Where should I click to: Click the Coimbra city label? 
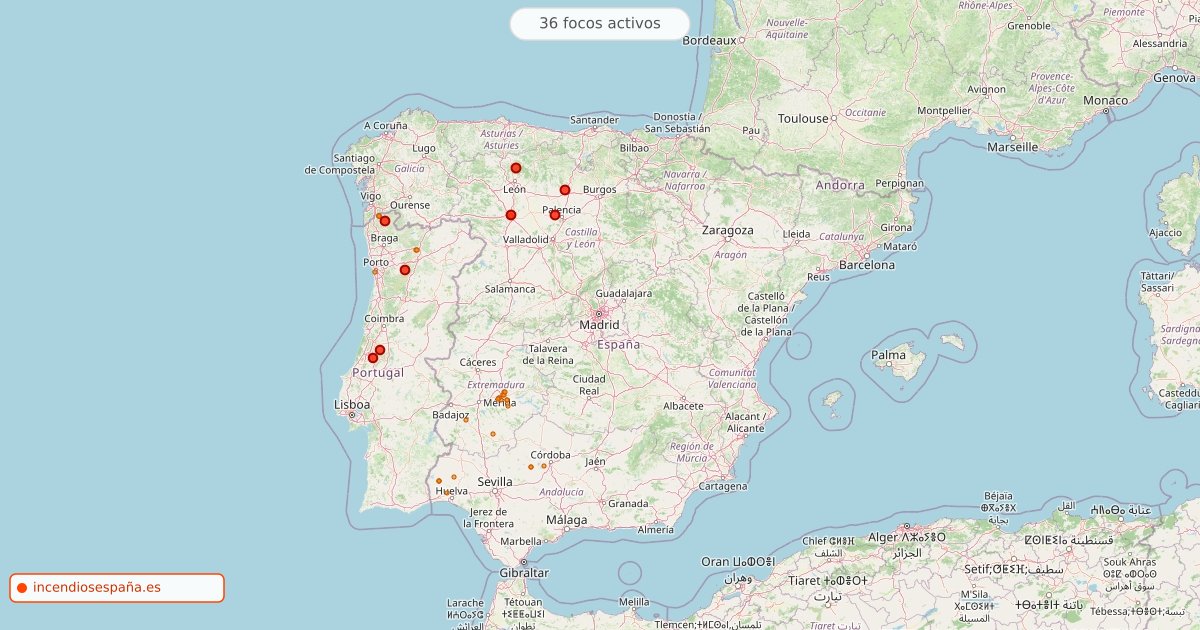point(384,319)
